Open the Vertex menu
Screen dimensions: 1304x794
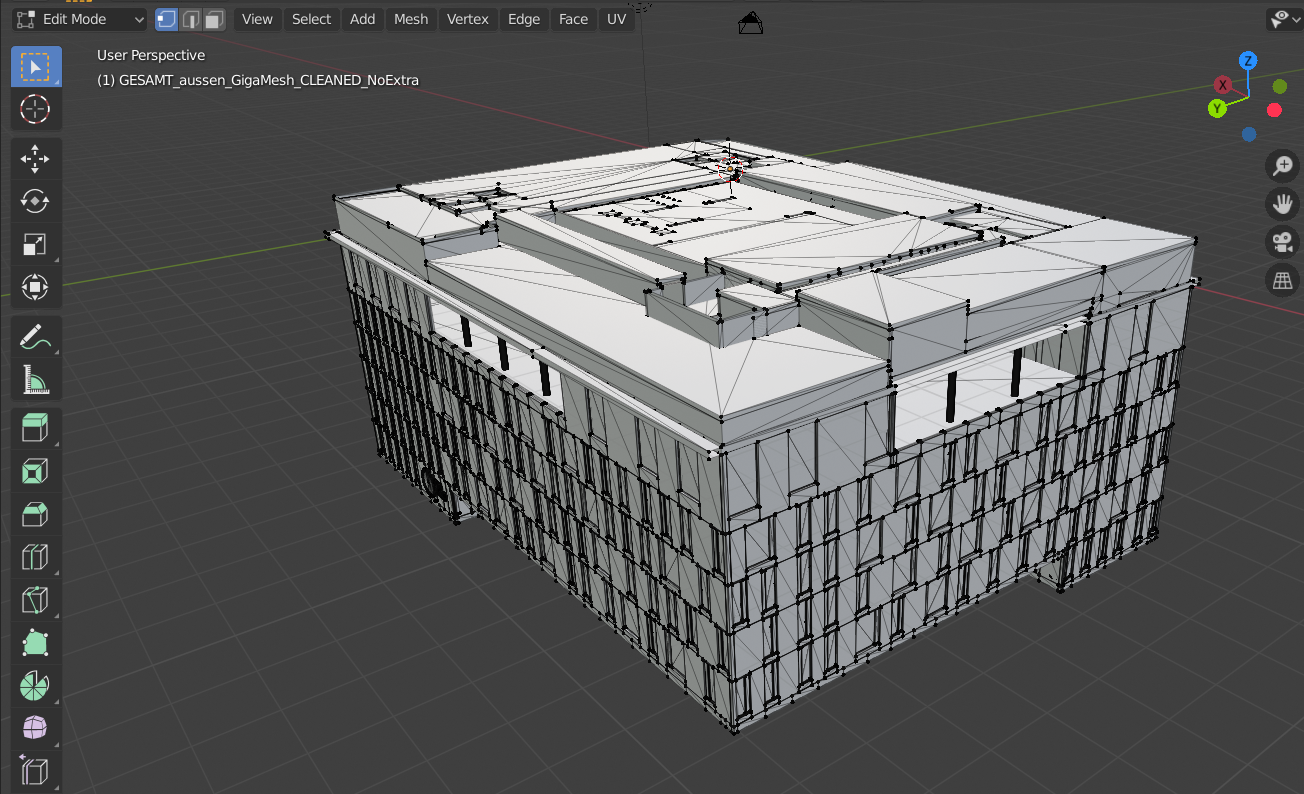468,19
